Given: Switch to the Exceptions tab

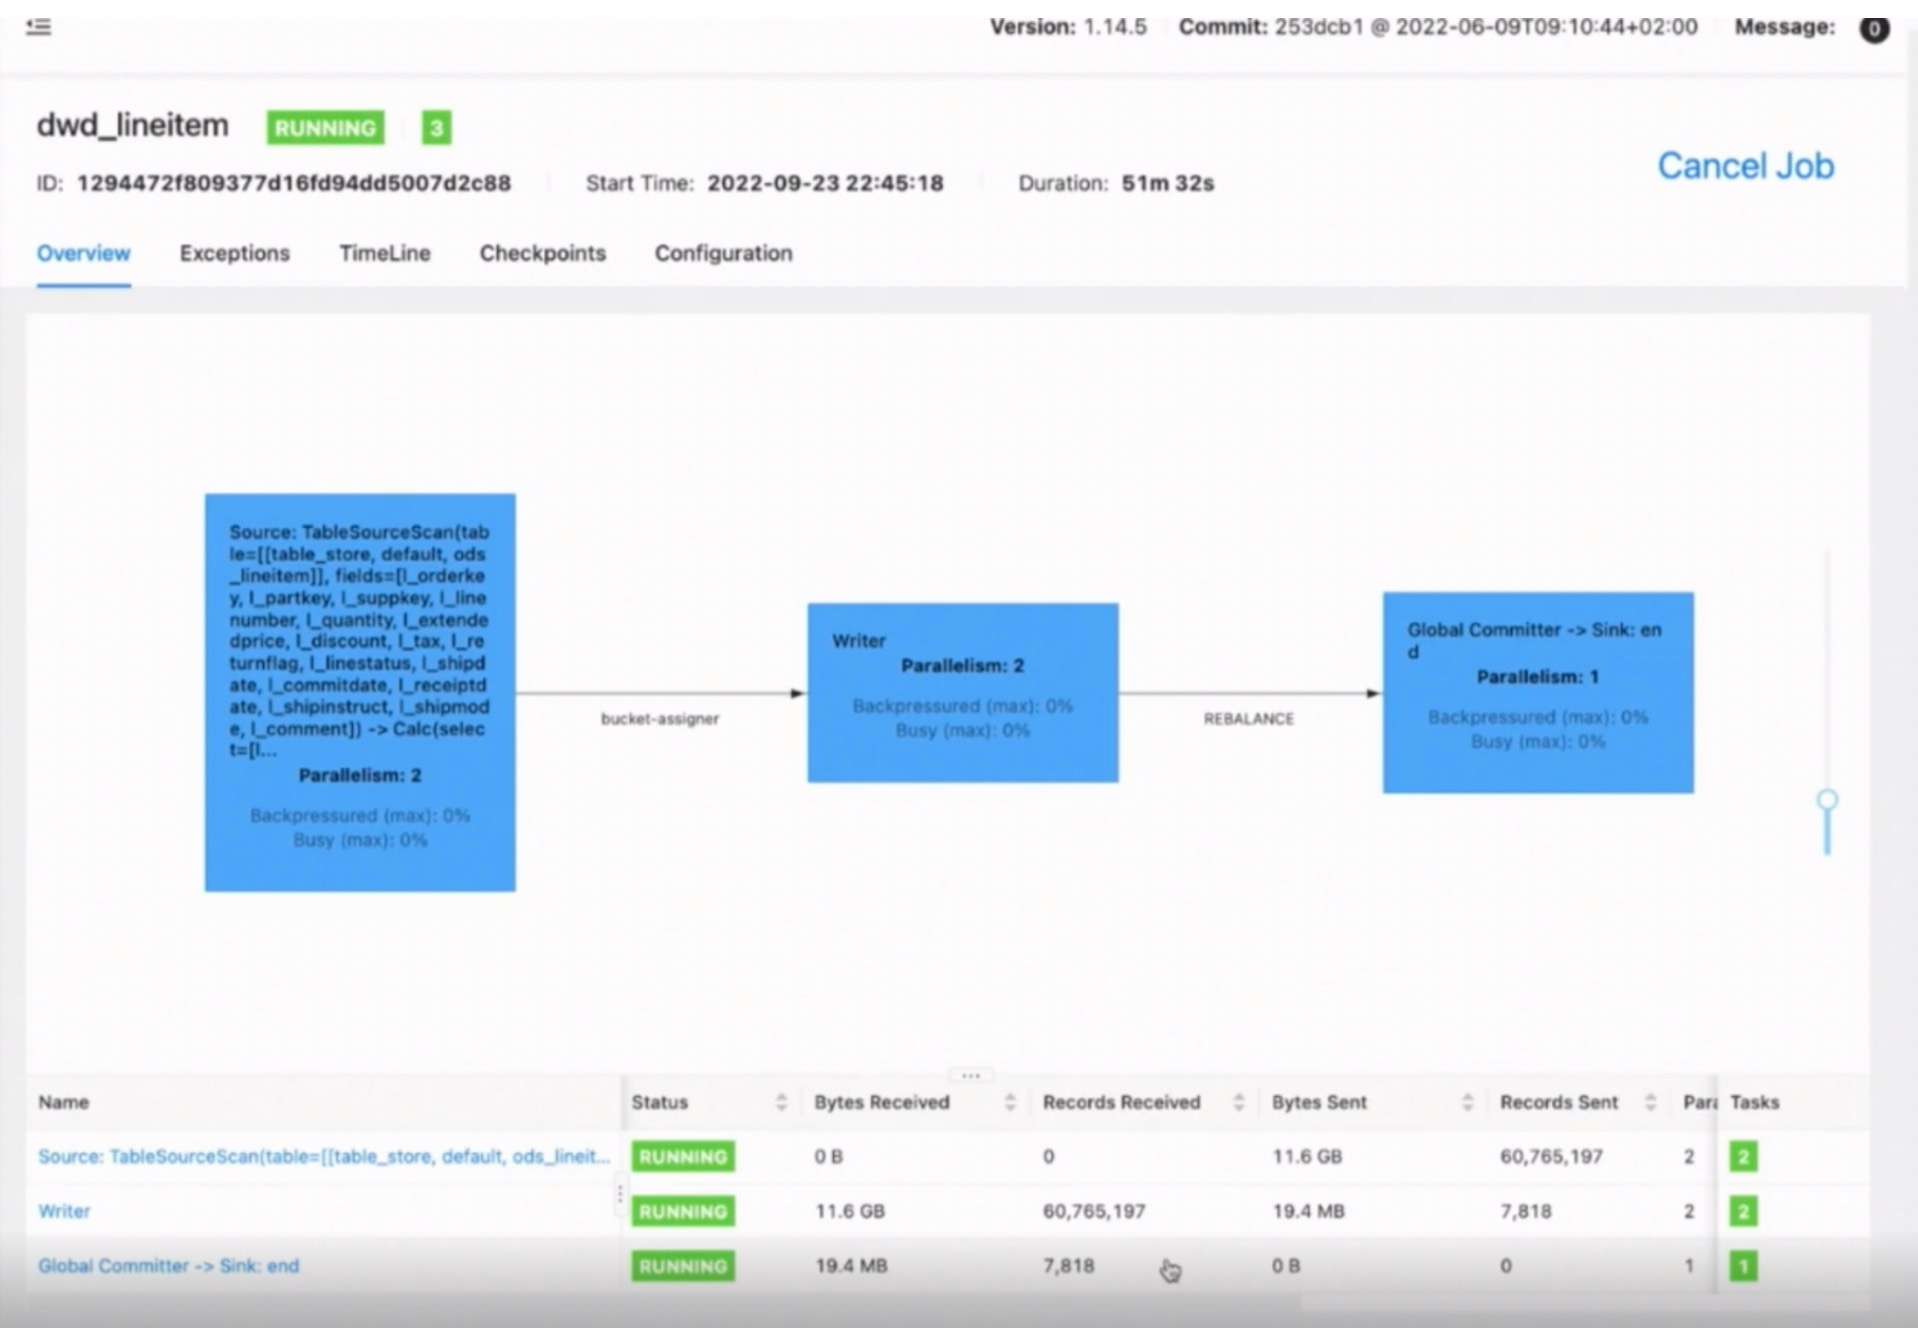Looking at the screenshot, I should coord(235,253).
